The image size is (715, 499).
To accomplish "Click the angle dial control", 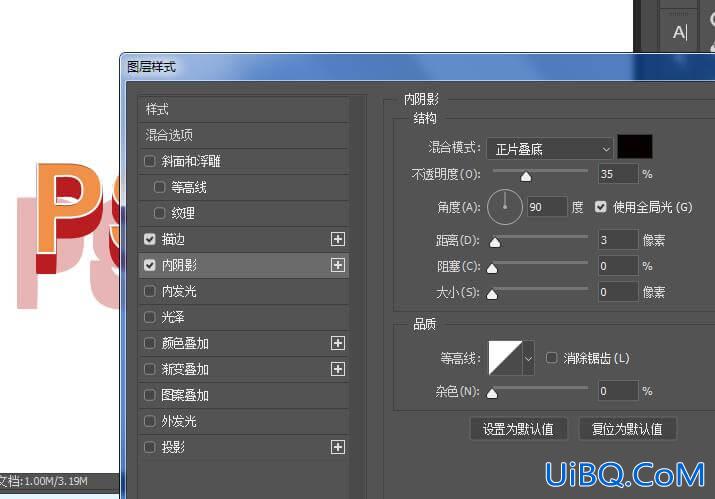I will [x=505, y=207].
